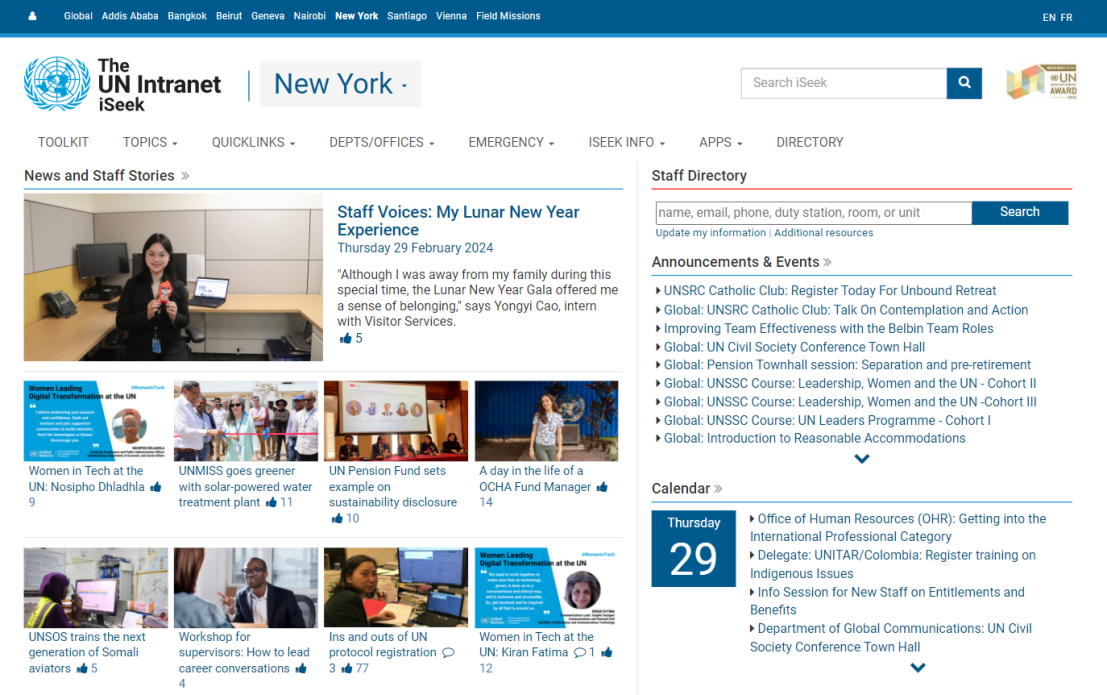Open the Toolkit menu item

point(63,142)
